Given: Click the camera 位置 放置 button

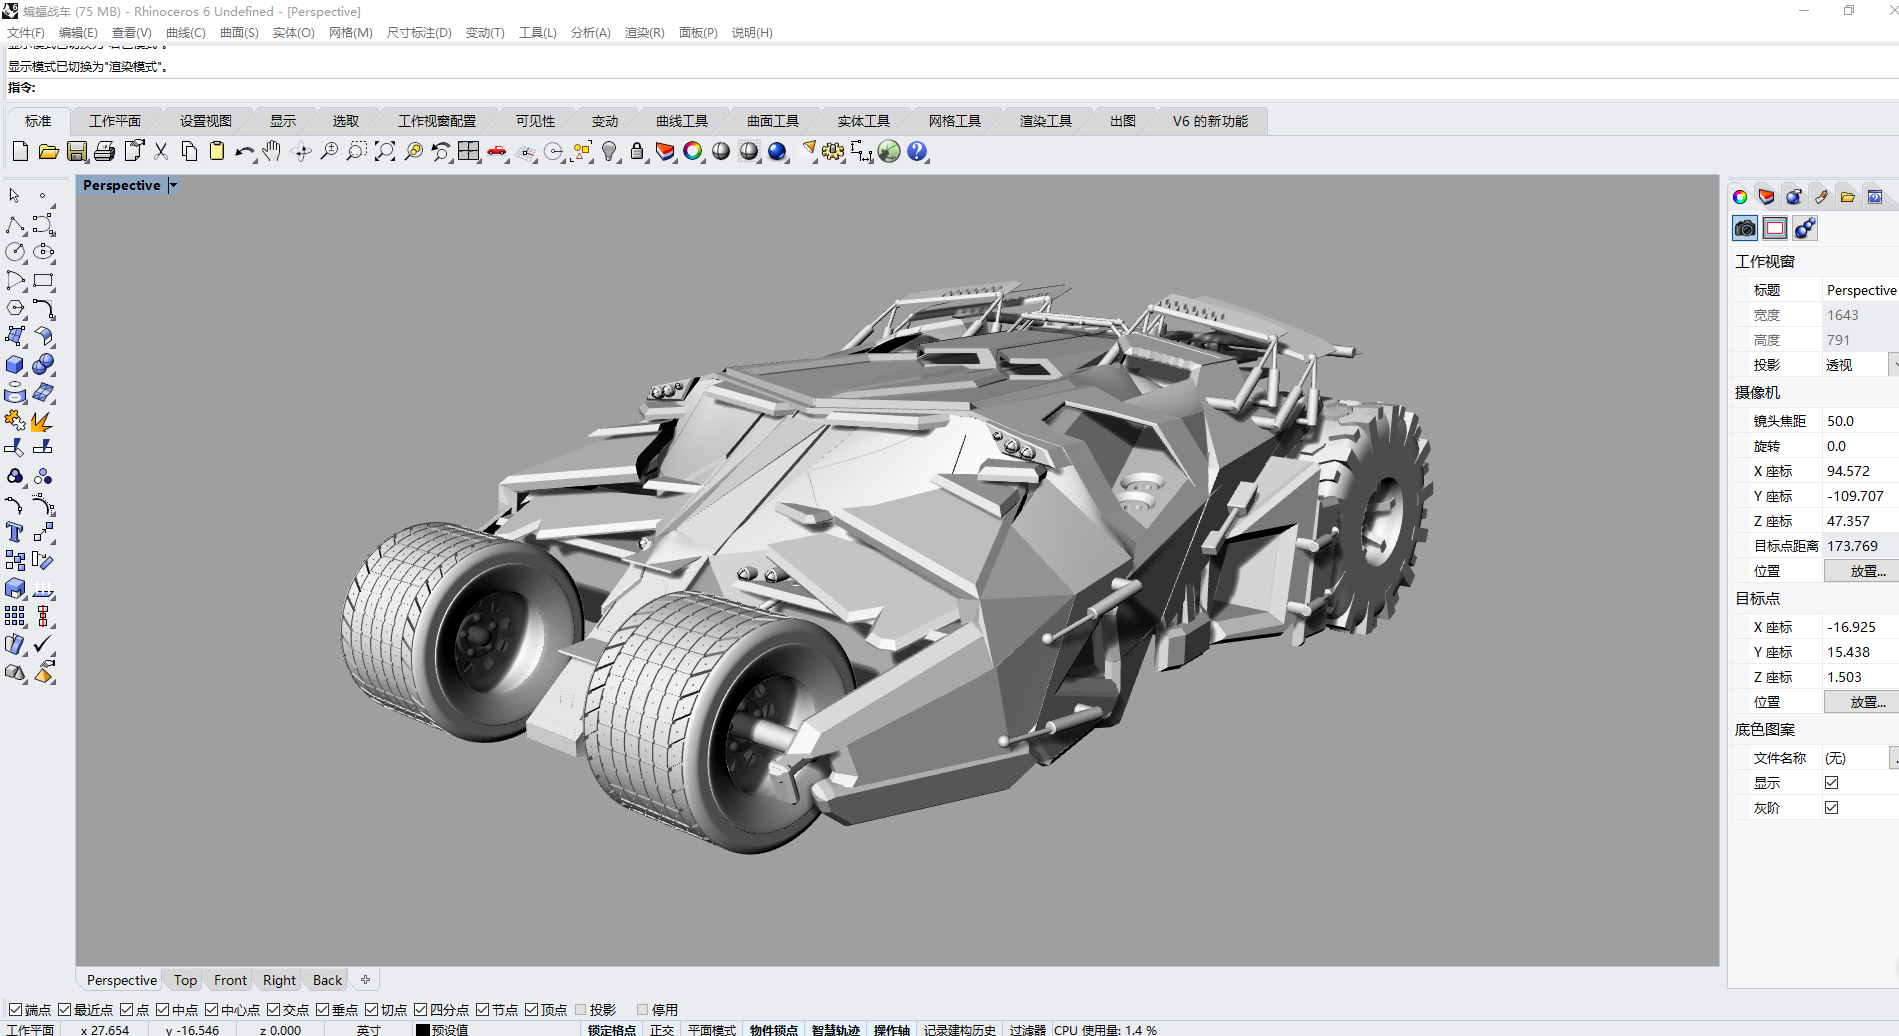Looking at the screenshot, I should (1866, 571).
